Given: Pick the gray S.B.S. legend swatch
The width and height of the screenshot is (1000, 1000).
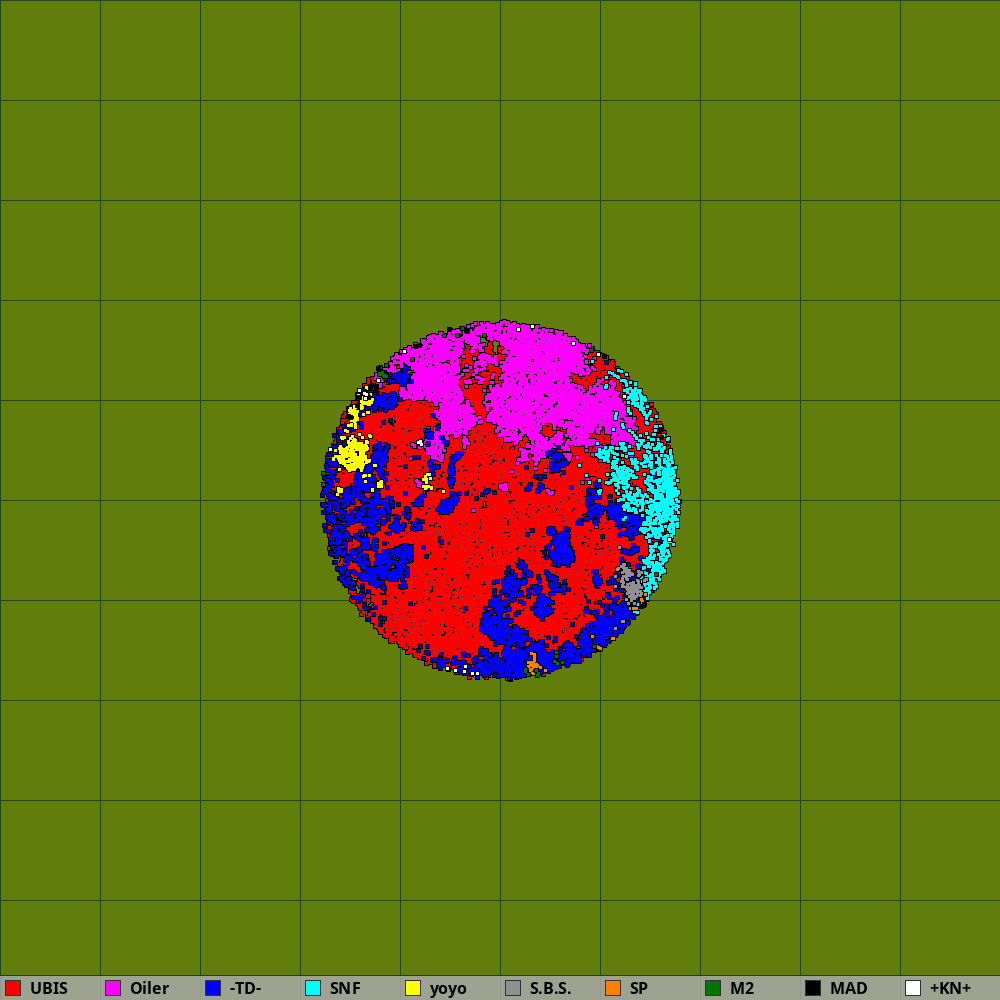Looking at the screenshot, I should point(513,988).
